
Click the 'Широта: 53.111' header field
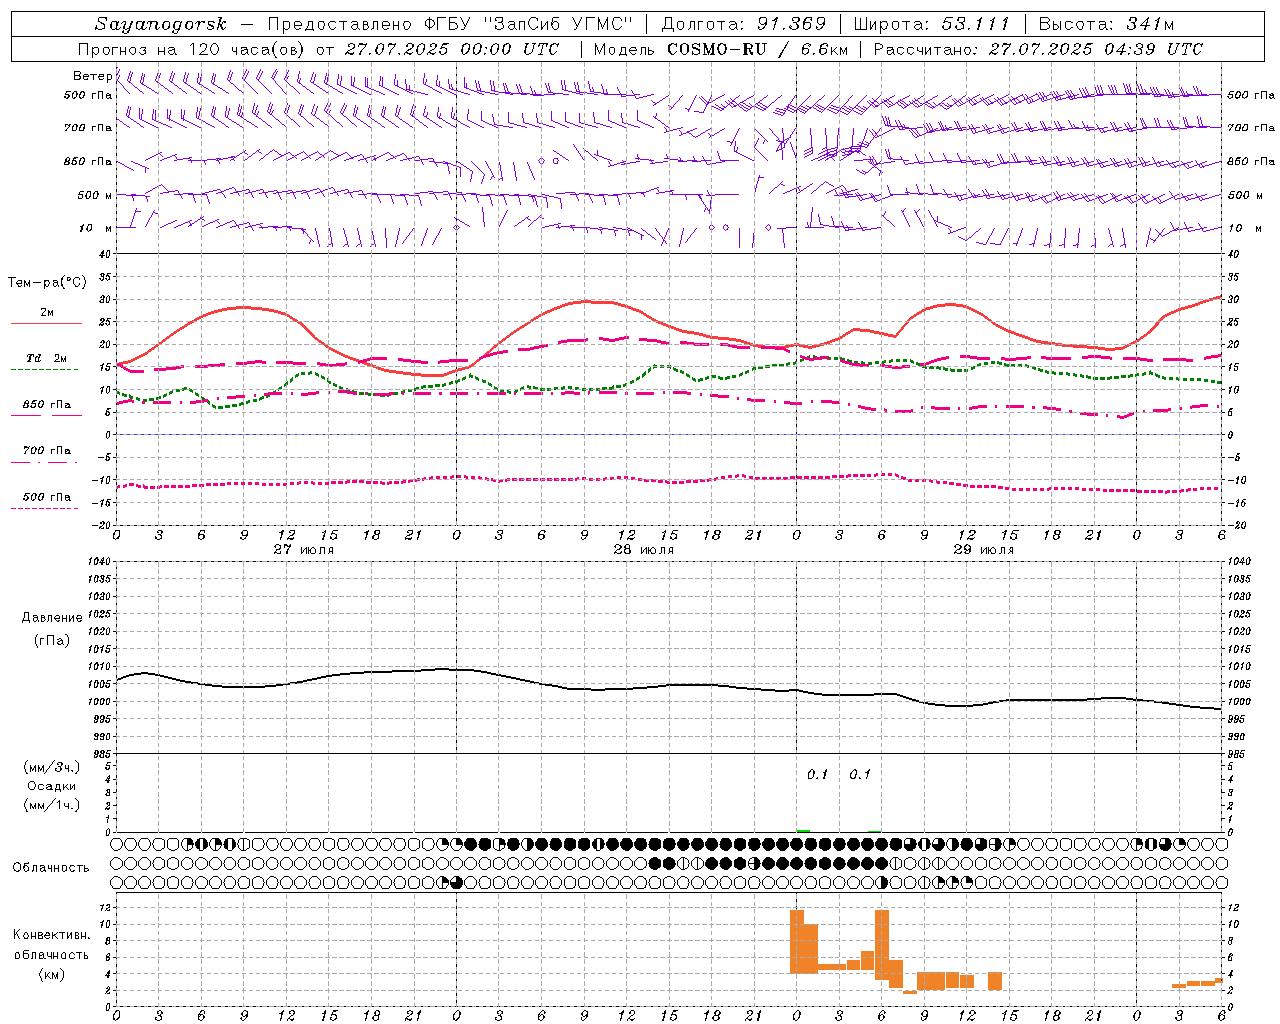point(932,24)
